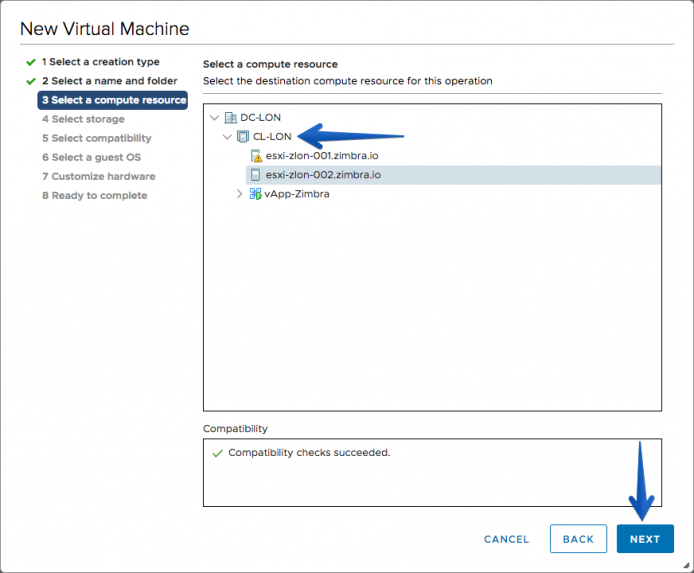Click the Compatibility section label
The width and height of the screenshot is (694, 573).
(x=235, y=429)
